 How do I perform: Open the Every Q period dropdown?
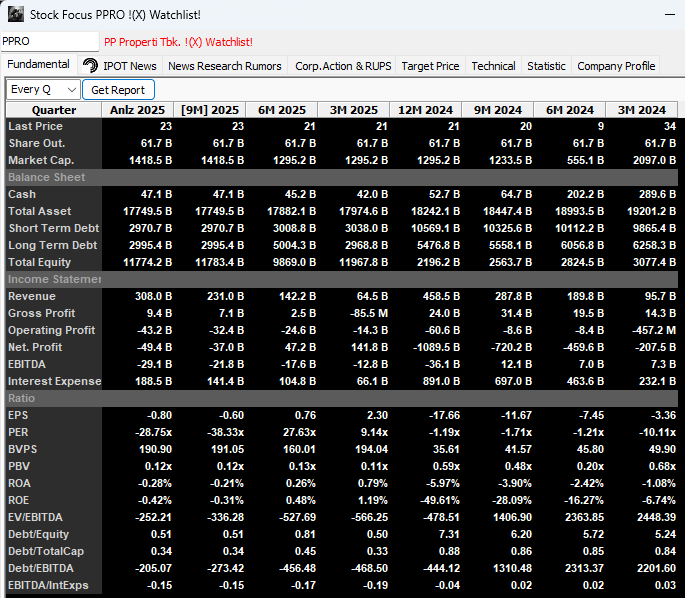click(42, 90)
